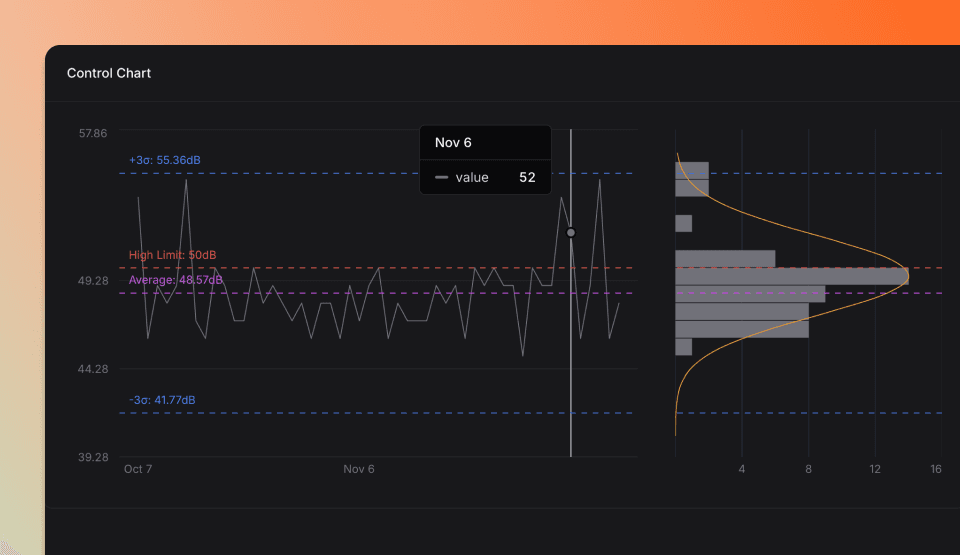Click the histogram axis label 12
This screenshot has width=960, height=555.
pos(875,469)
